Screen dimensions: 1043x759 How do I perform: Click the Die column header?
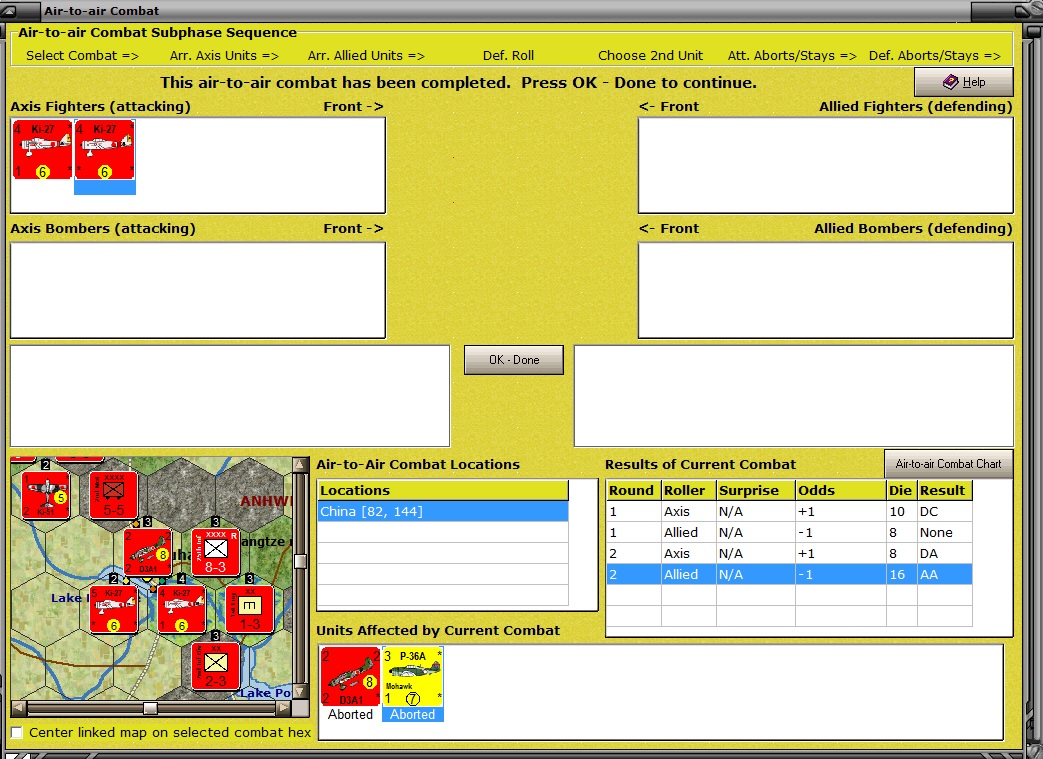tap(901, 490)
